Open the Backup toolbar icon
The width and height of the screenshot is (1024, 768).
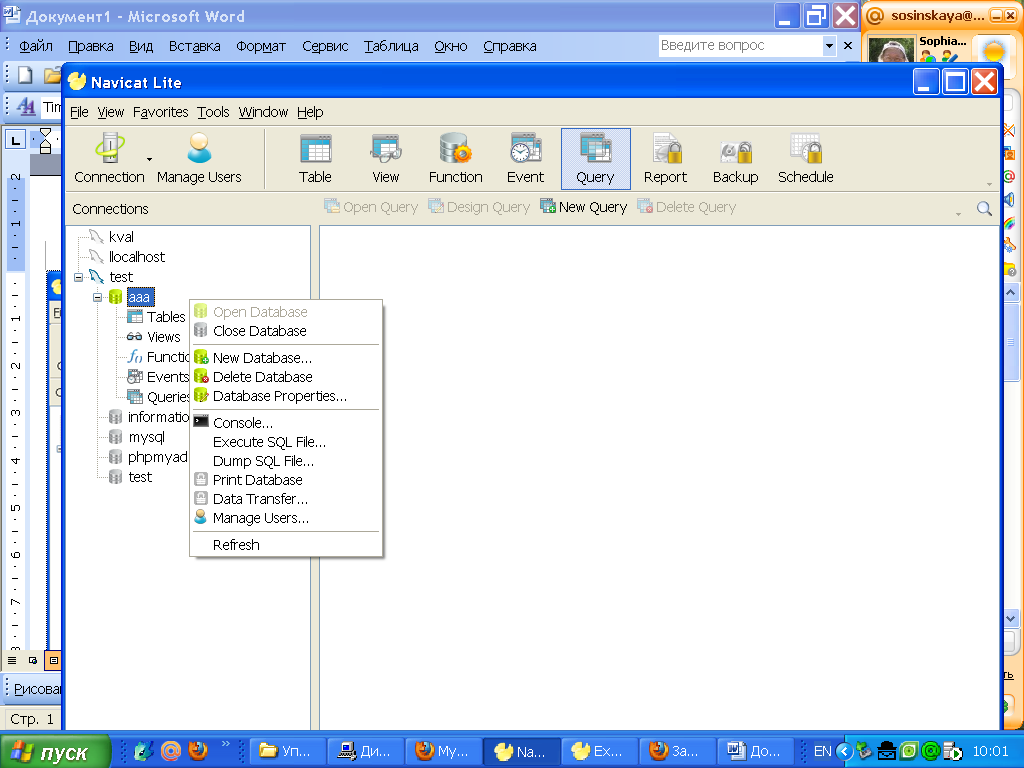(735, 159)
